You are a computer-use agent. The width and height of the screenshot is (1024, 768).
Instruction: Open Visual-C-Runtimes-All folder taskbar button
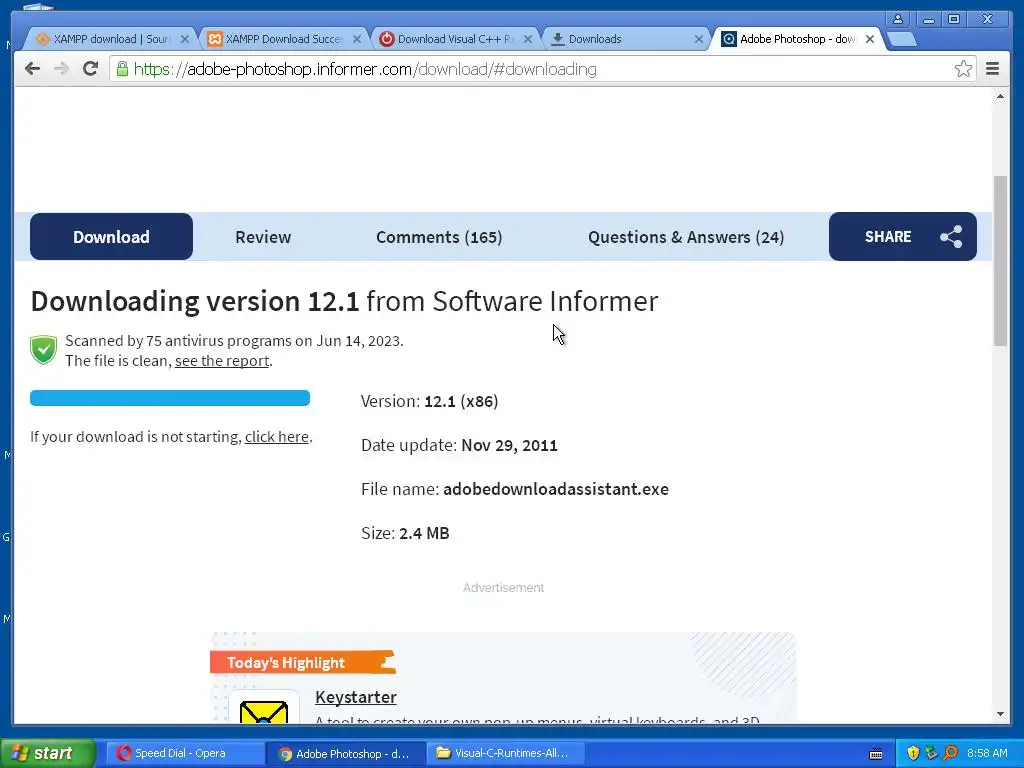pyautogui.click(x=506, y=753)
